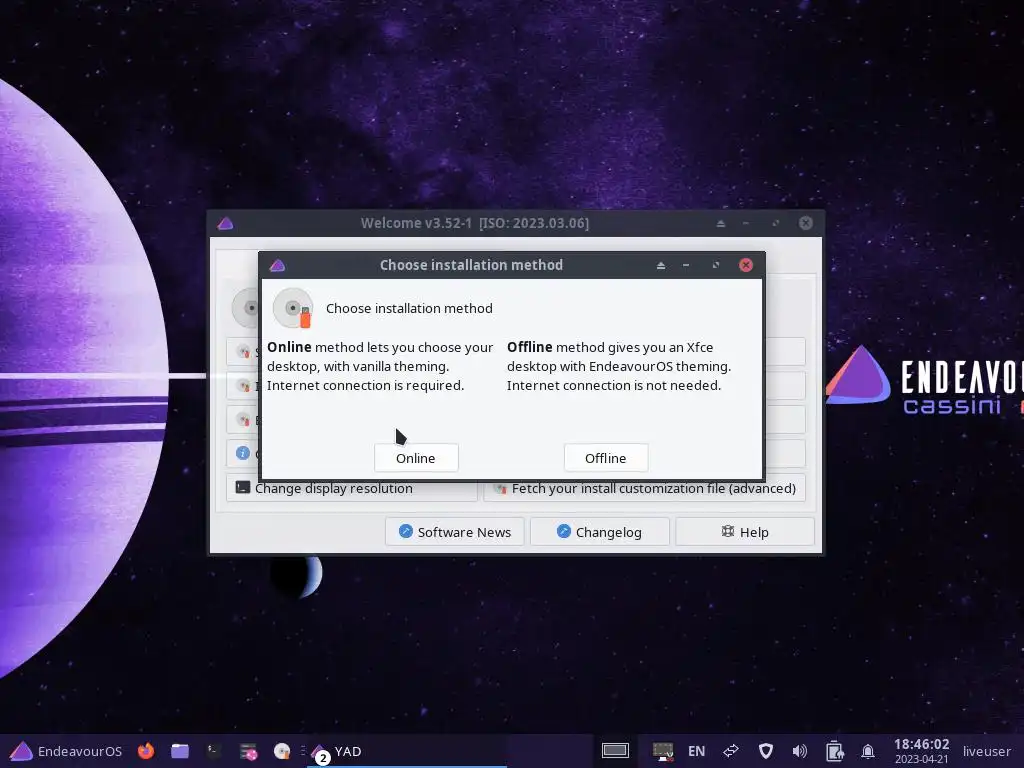Viewport: 1024px width, 768px height.
Task: Click the network connection arrows tray icon
Action: 731,751
